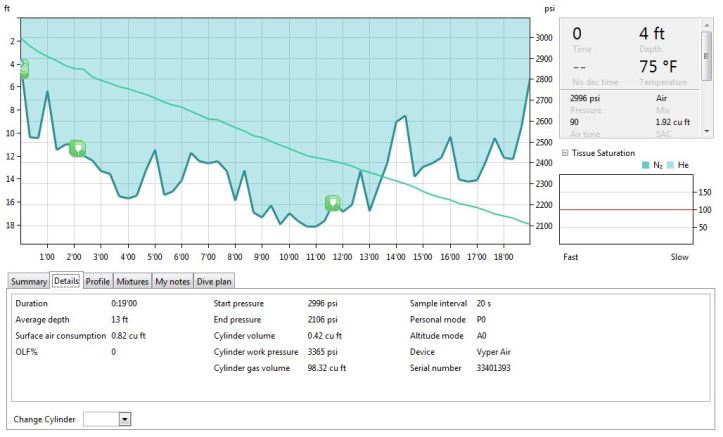The image size is (723, 437).
Task: Click the green marker at the dive start
Action: click(x=23, y=69)
